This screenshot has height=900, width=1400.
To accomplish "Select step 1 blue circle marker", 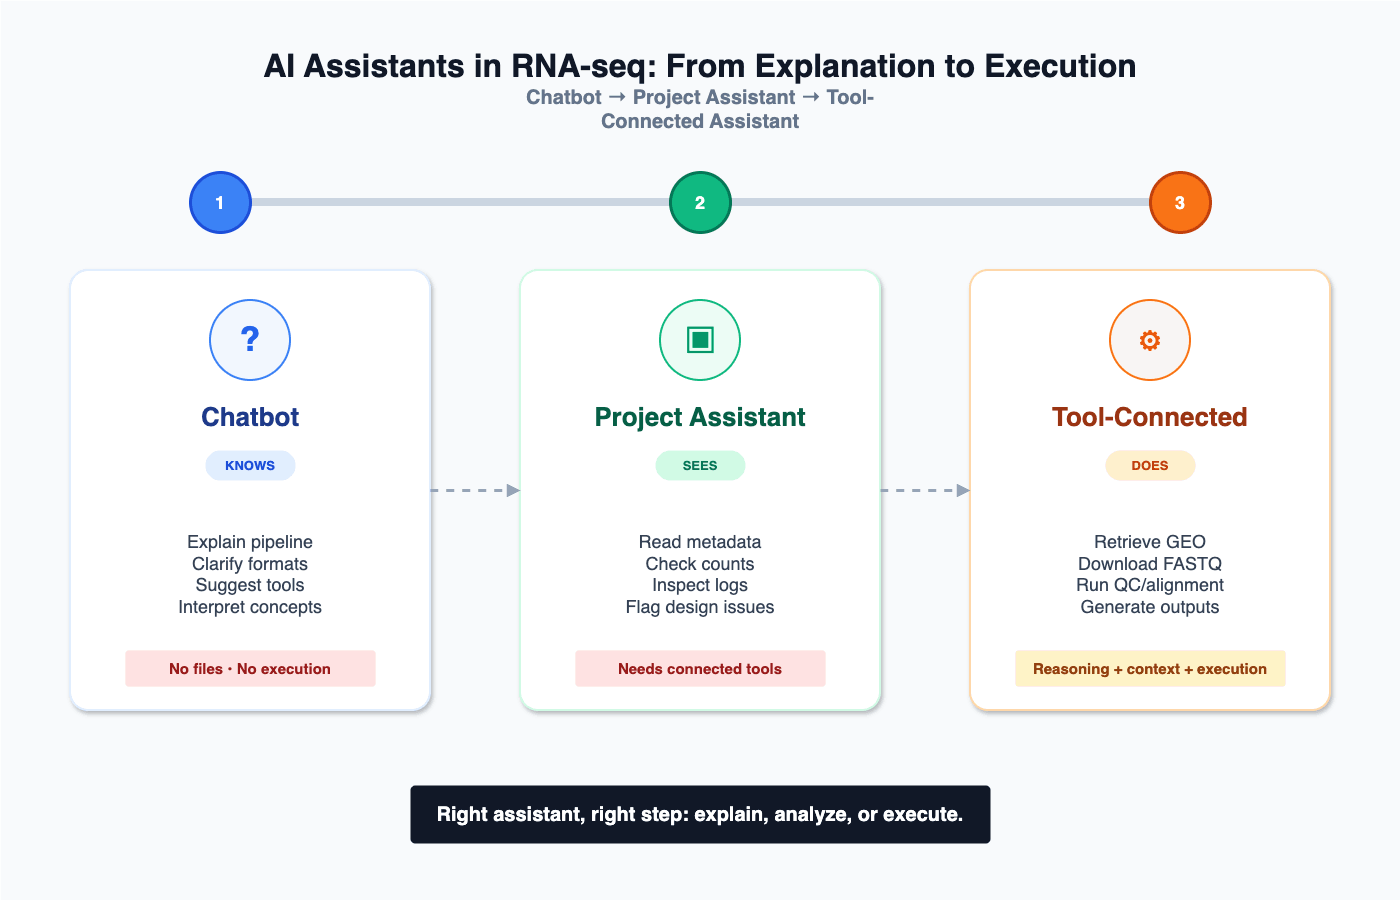I will tap(220, 202).
